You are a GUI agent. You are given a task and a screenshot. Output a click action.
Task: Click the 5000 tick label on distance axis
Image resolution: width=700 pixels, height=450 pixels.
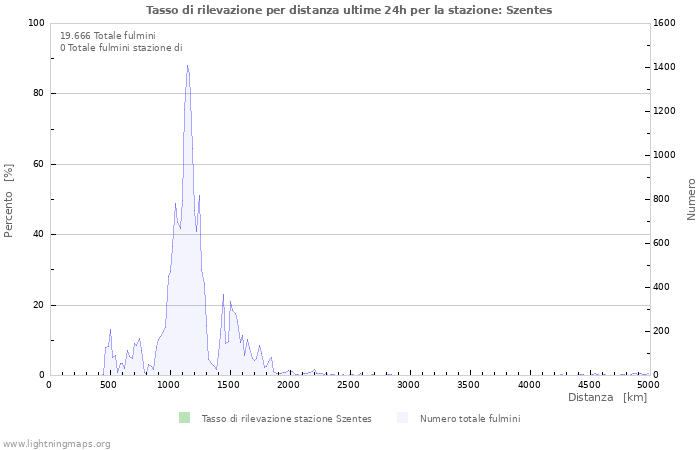648,385
